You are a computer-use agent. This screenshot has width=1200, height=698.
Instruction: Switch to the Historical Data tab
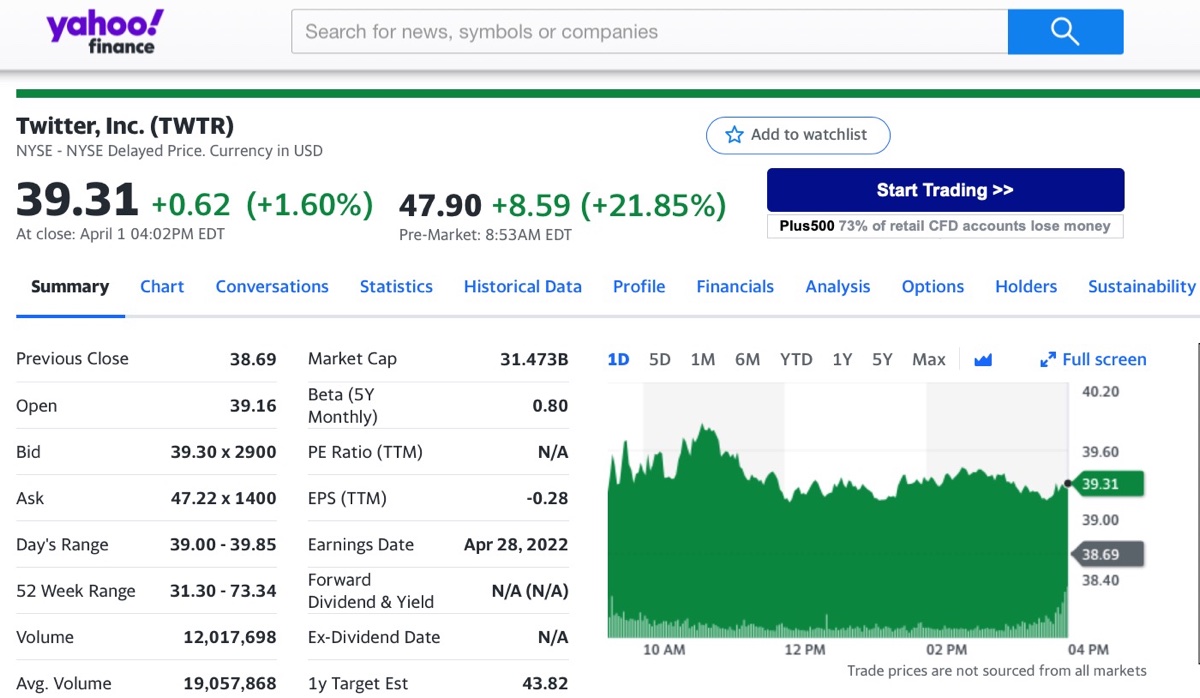tap(522, 287)
